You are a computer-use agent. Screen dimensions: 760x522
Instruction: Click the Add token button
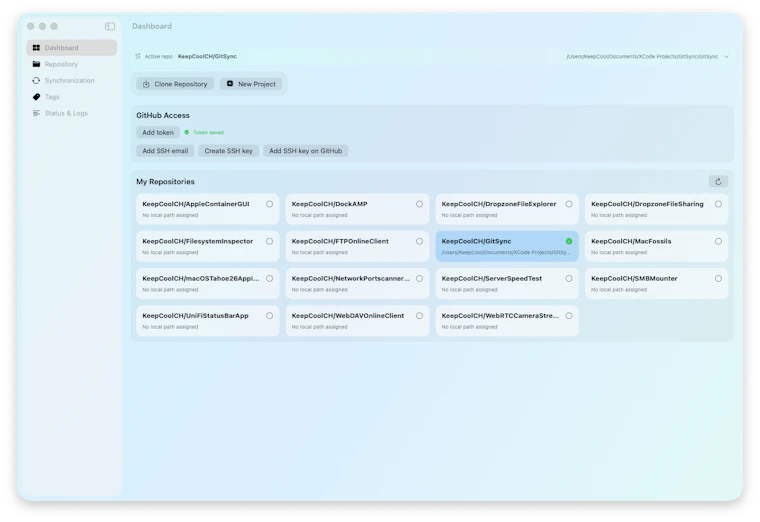pyautogui.click(x=158, y=132)
